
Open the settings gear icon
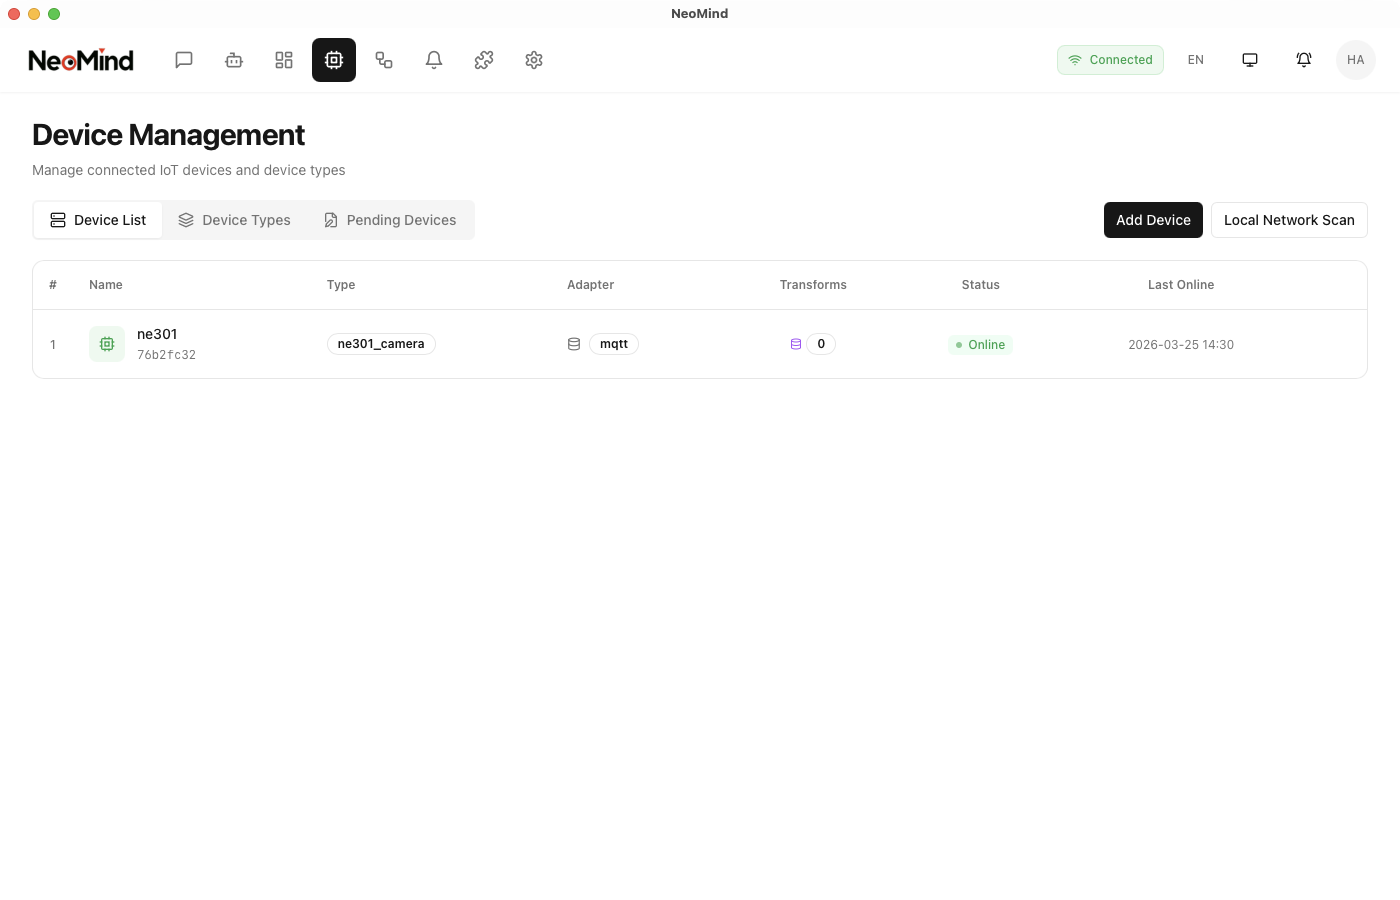[534, 60]
